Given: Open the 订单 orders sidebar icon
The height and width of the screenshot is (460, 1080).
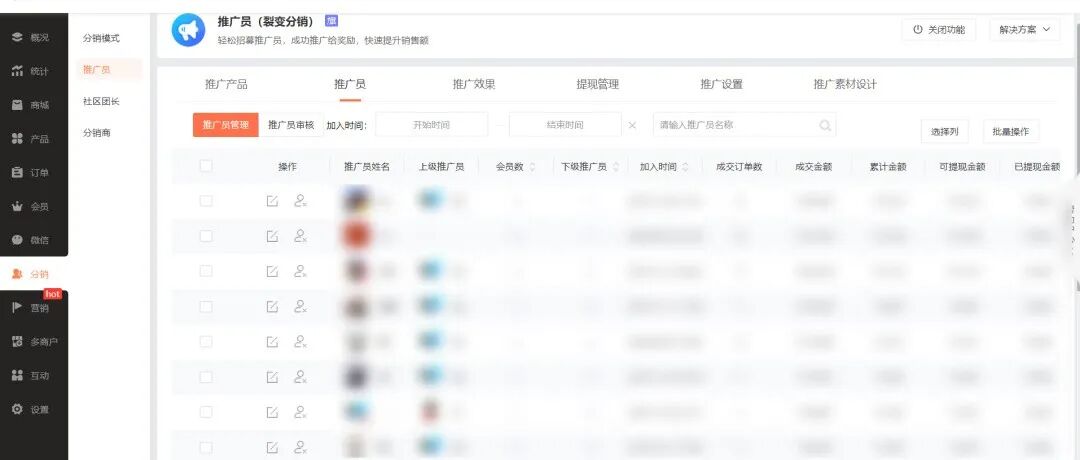Looking at the screenshot, I should coord(18,172).
